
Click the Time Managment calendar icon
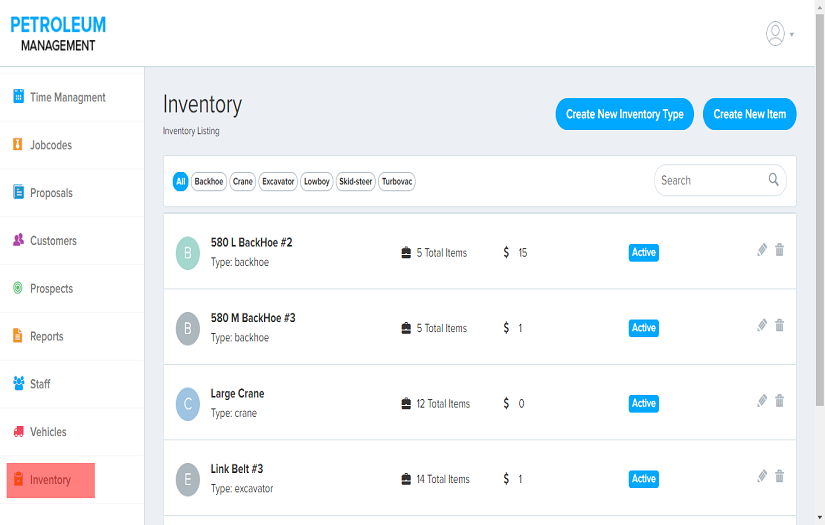point(18,96)
